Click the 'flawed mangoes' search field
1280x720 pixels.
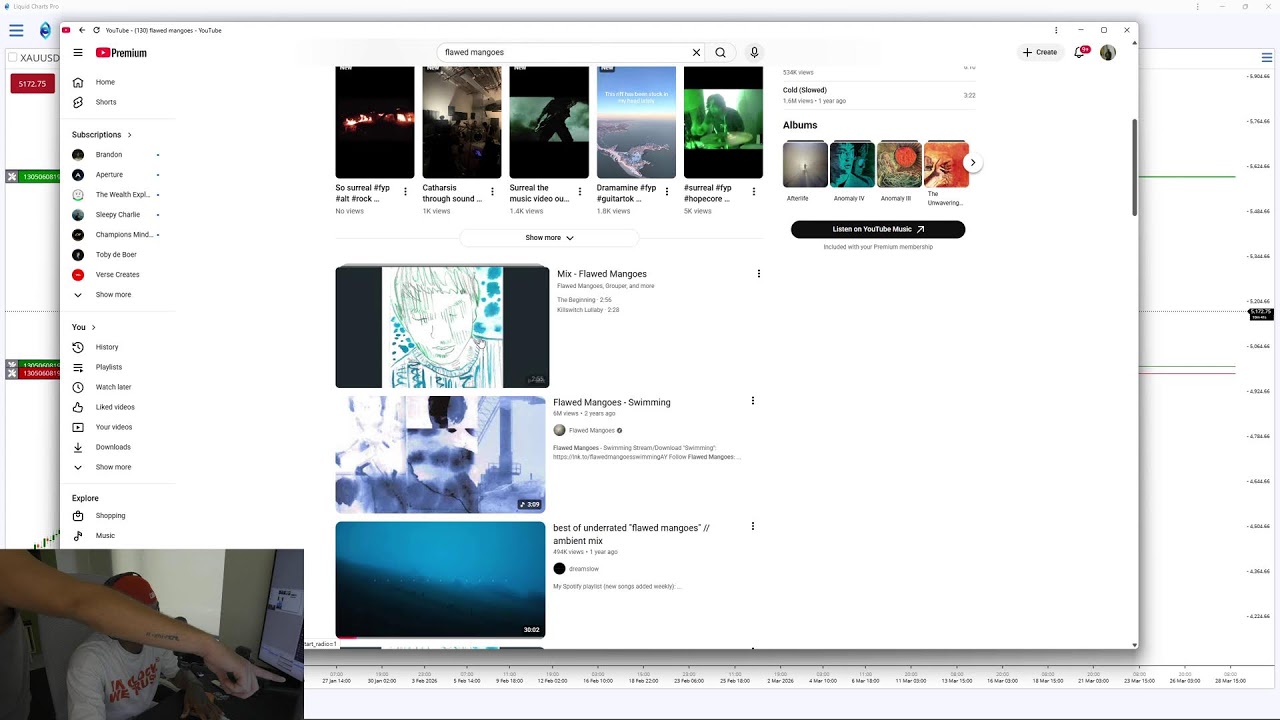566,52
